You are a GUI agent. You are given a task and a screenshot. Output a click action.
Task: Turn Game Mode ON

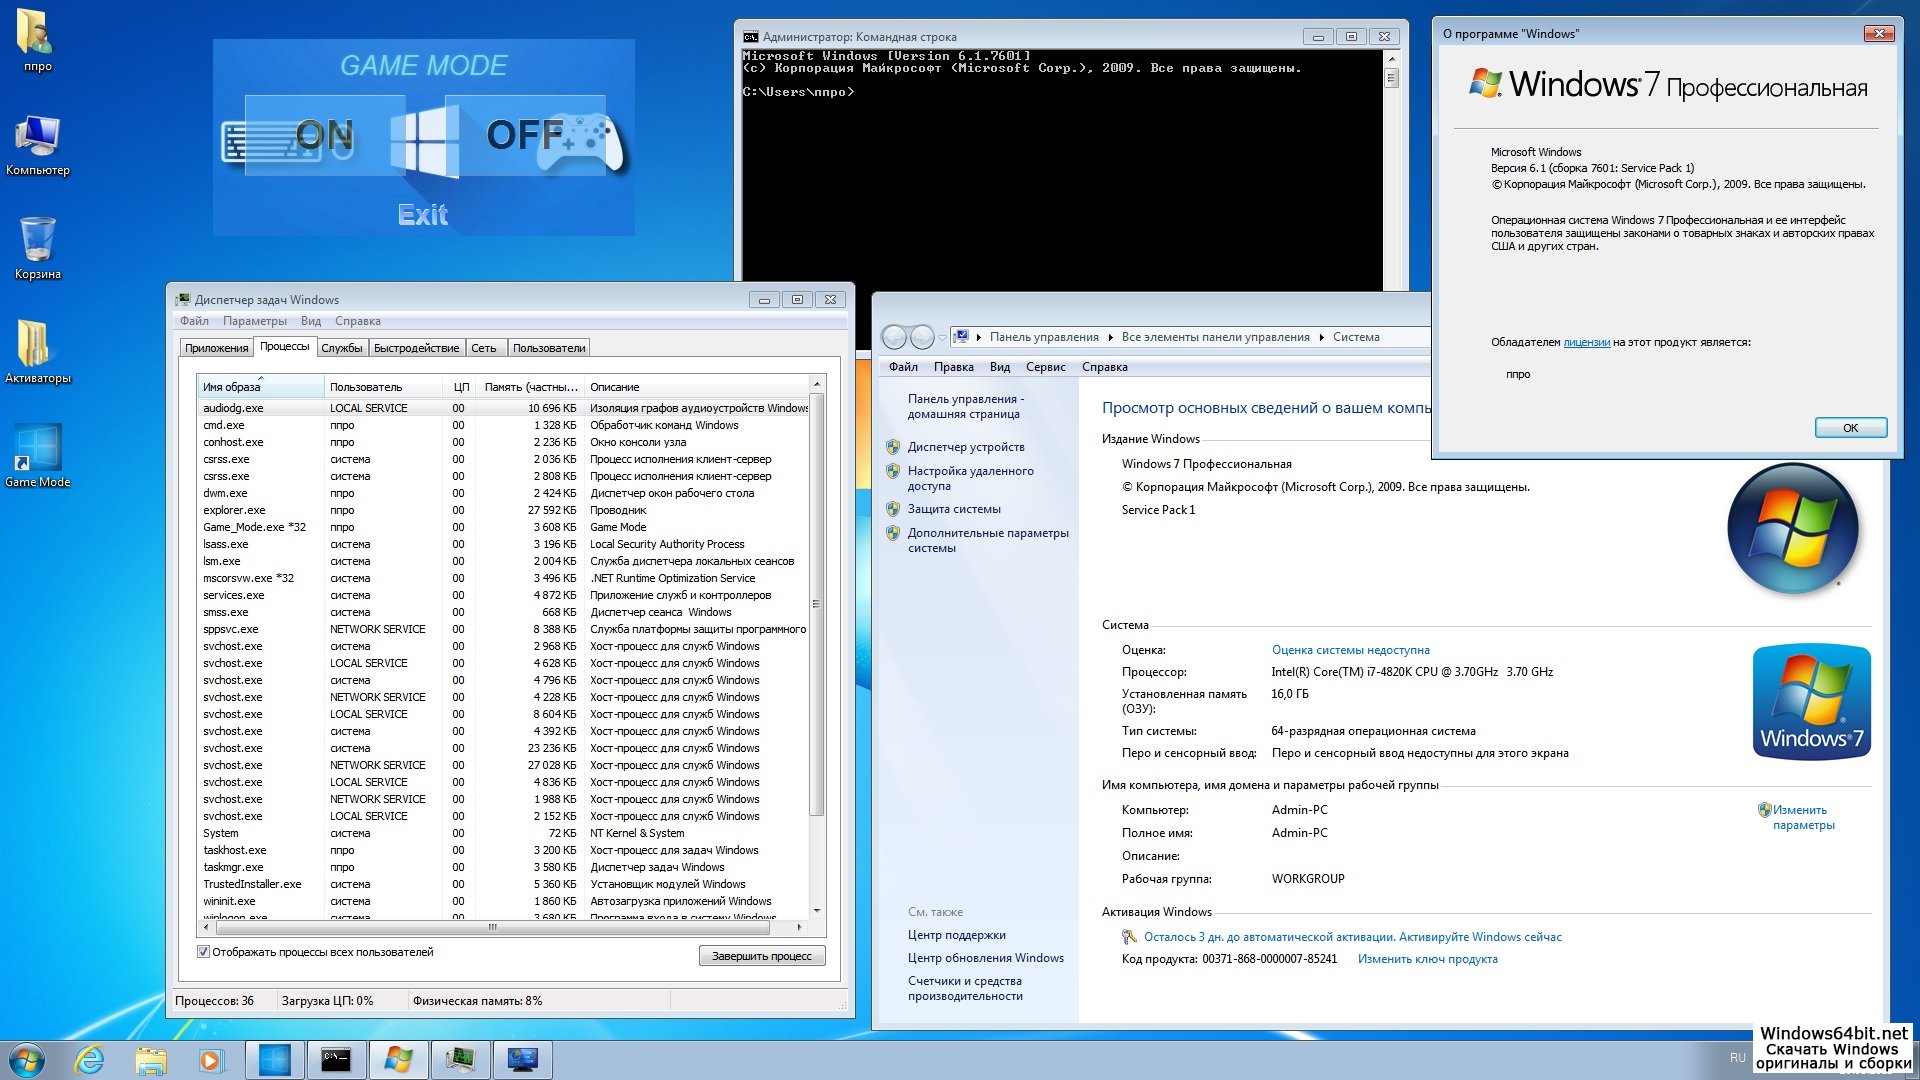pos(324,135)
